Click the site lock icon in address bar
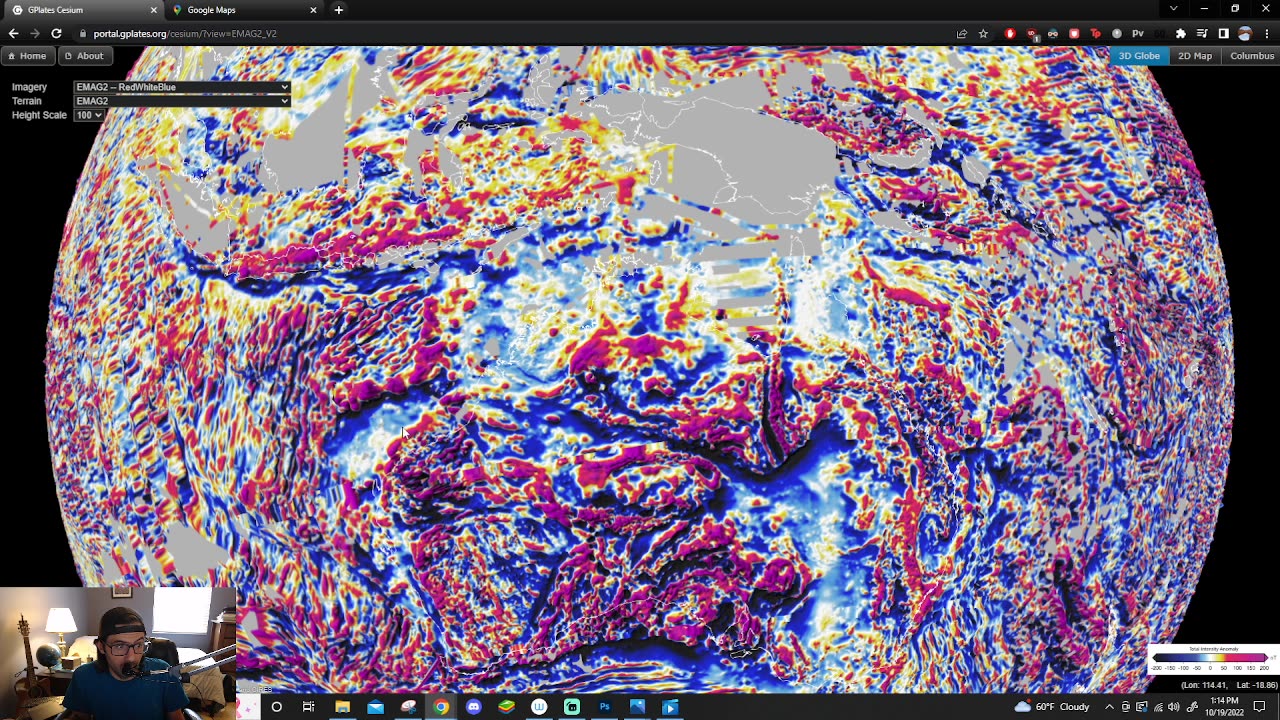This screenshot has width=1280, height=720. coord(83,33)
